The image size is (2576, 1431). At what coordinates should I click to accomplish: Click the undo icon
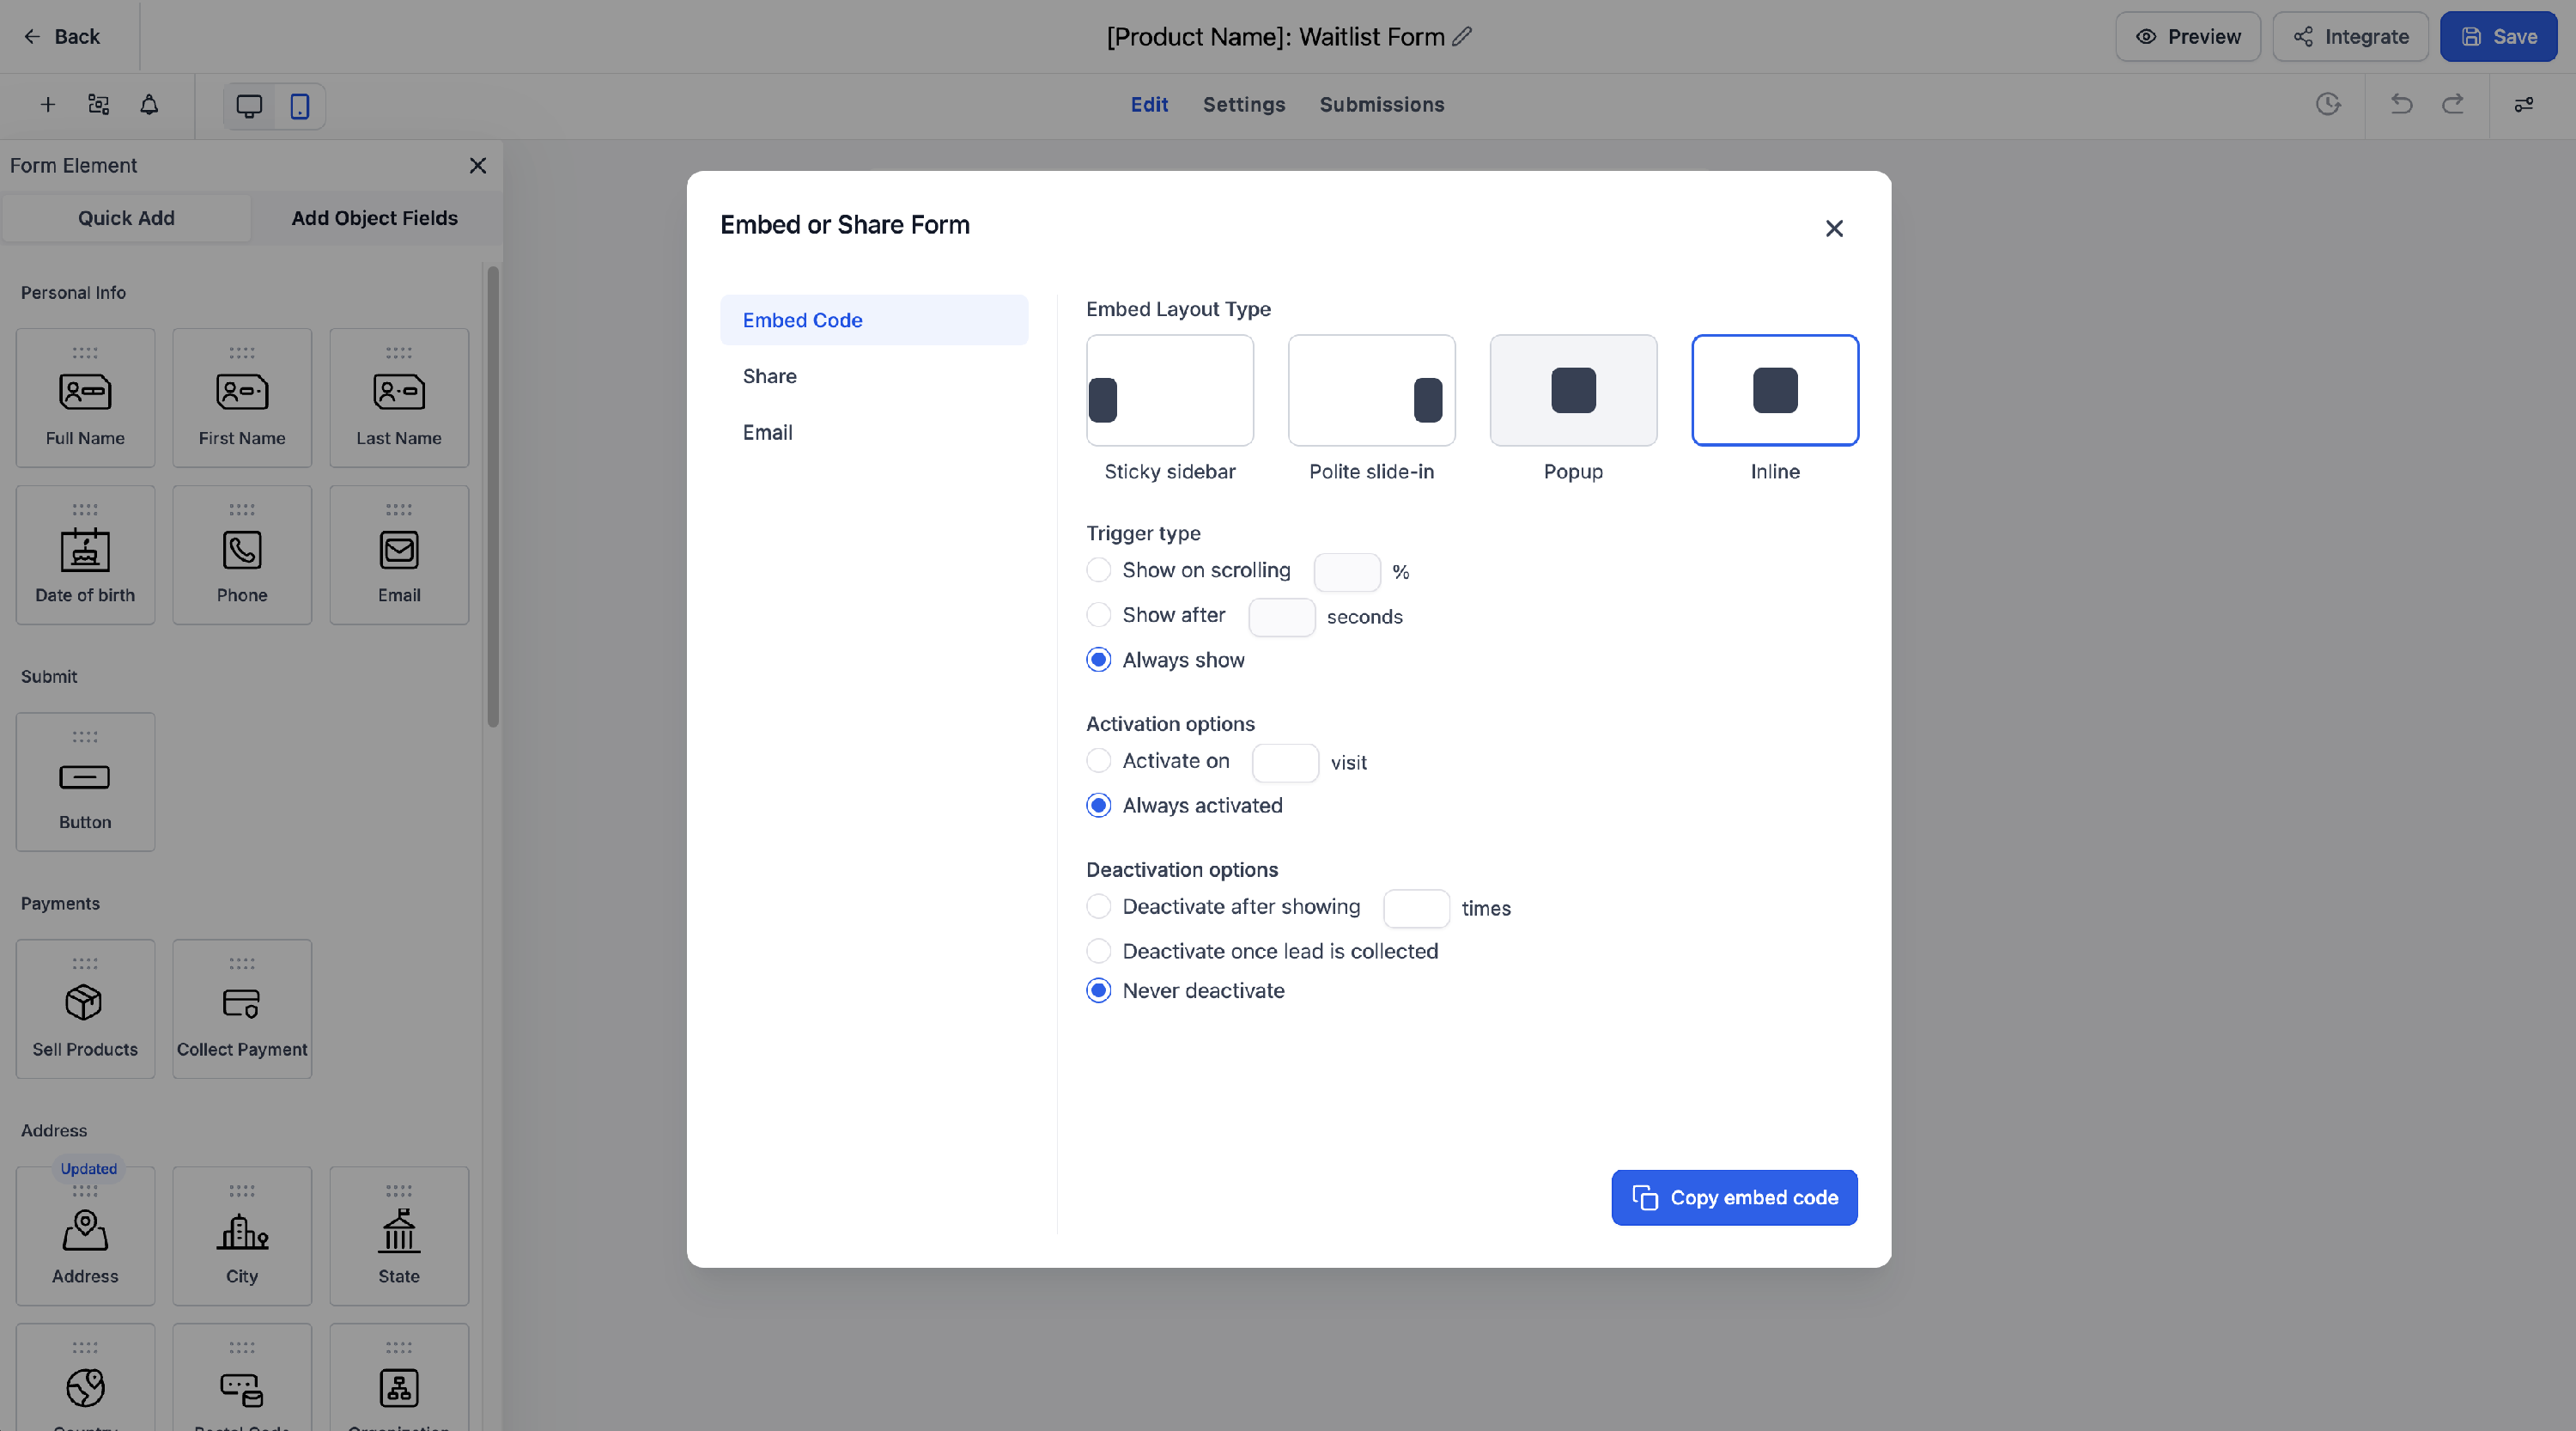pyautogui.click(x=2402, y=104)
